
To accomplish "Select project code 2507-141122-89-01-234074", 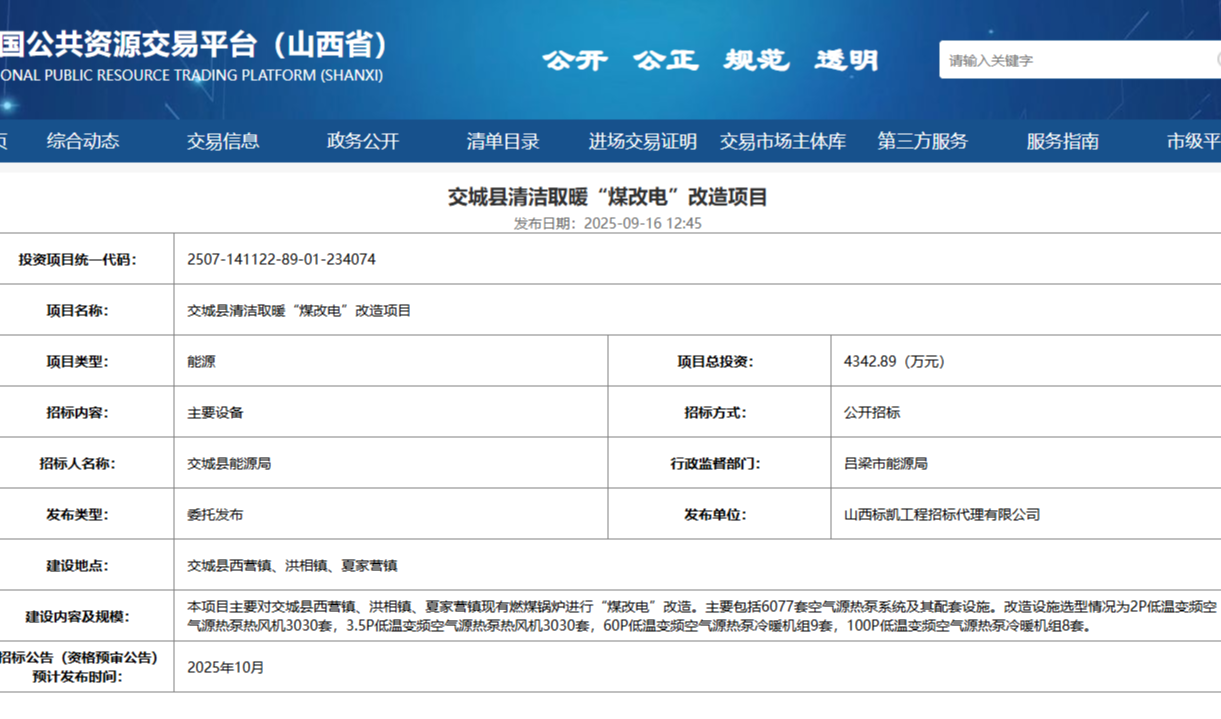I will click(281, 259).
